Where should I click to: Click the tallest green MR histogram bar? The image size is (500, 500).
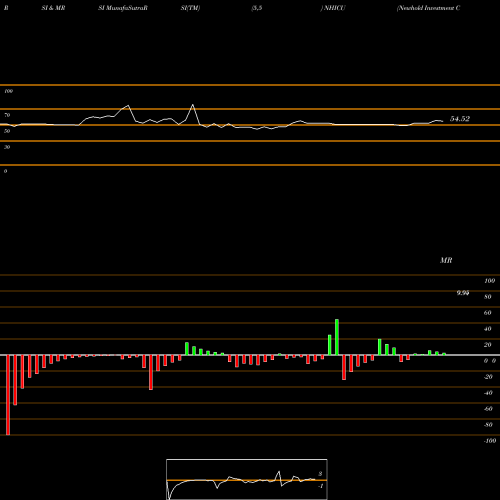tap(337, 337)
